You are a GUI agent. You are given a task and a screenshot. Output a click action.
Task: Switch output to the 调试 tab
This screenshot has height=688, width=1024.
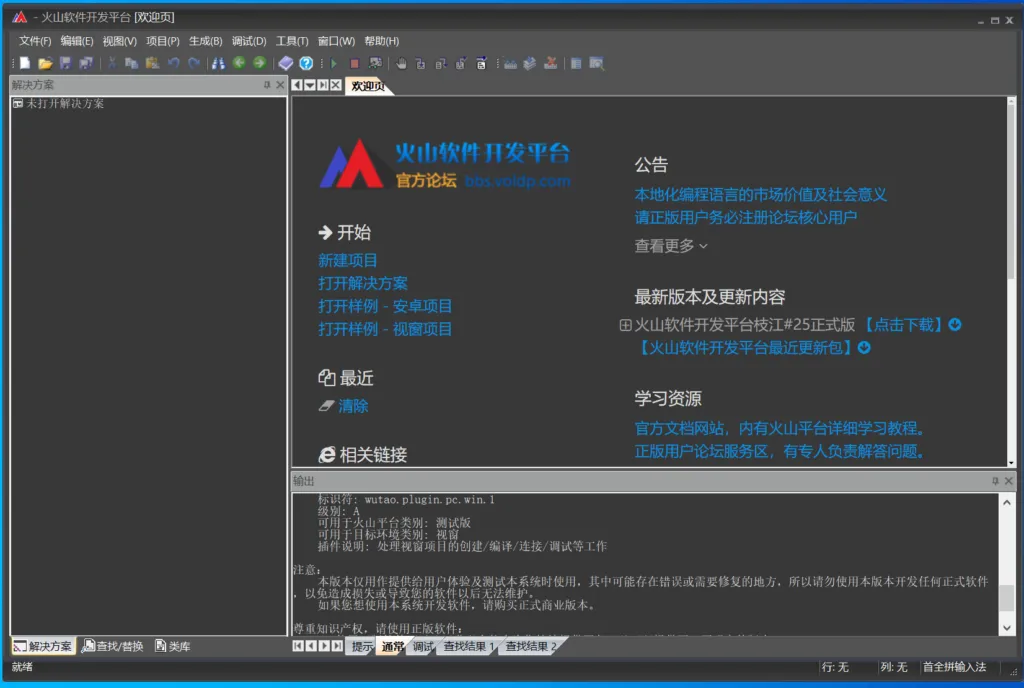tap(423, 646)
